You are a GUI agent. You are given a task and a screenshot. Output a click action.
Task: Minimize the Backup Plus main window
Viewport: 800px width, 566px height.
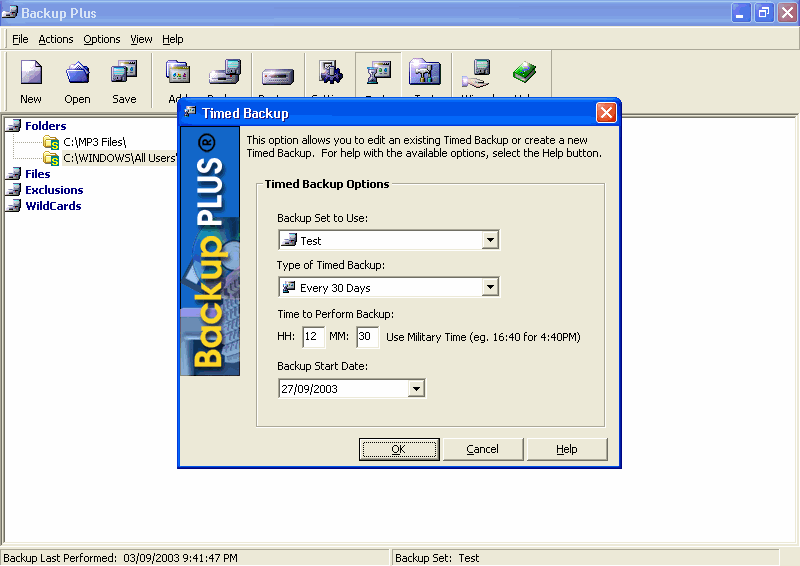741,13
